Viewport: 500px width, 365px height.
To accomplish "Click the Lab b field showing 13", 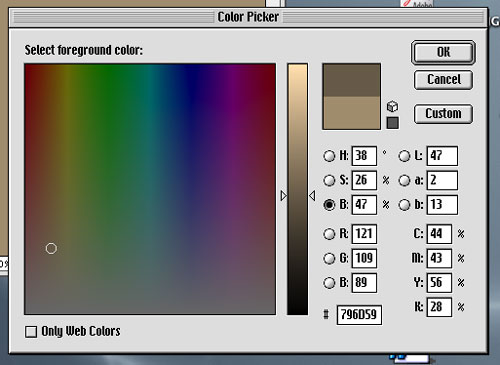I will pos(442,205).
